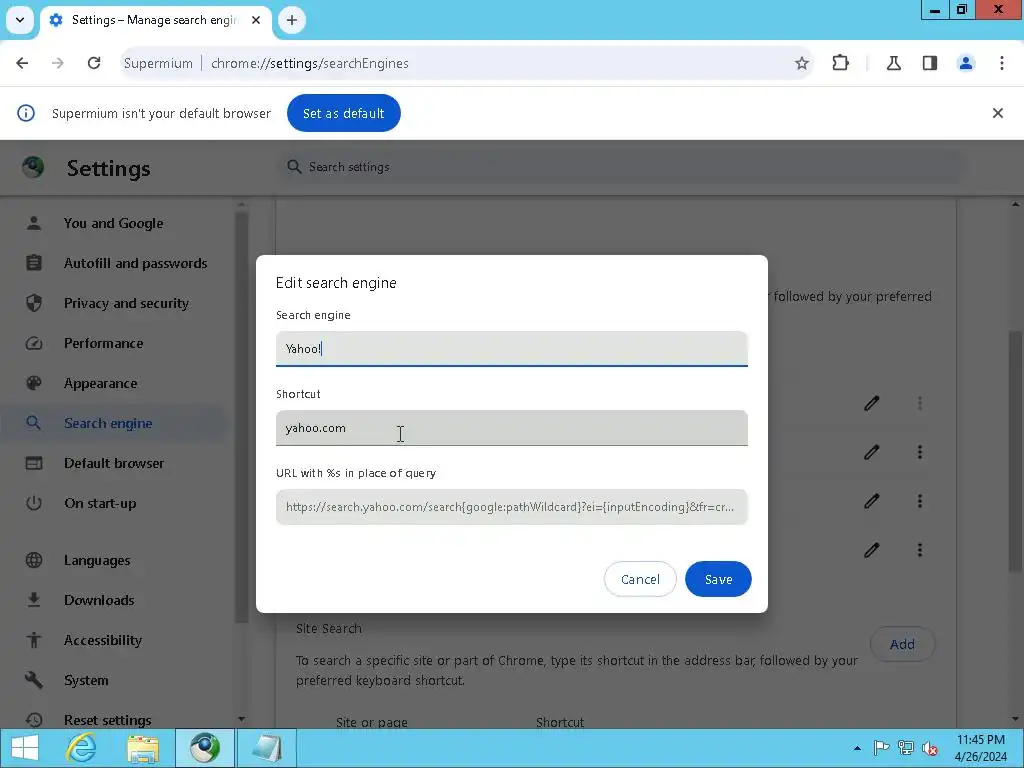Open the fourth row's more actions menu
This screenshot has height=768, width=1024.
click(x=920, y=550)
